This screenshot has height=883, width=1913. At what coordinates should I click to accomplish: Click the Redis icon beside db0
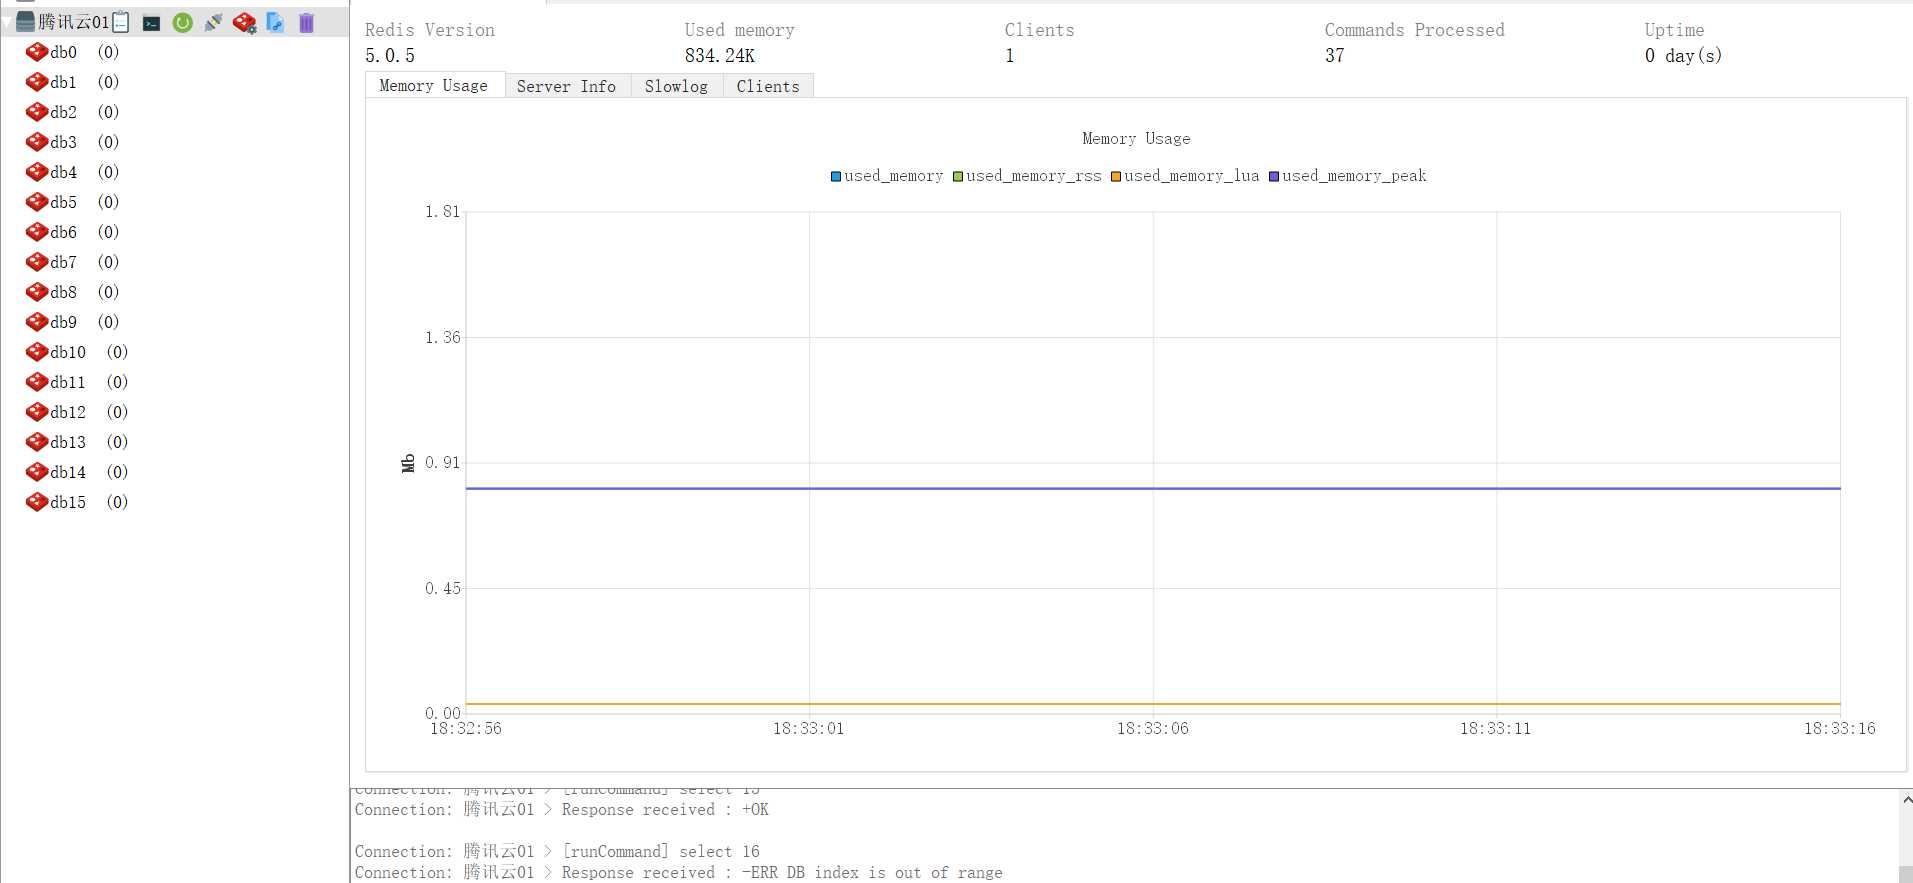36,52
